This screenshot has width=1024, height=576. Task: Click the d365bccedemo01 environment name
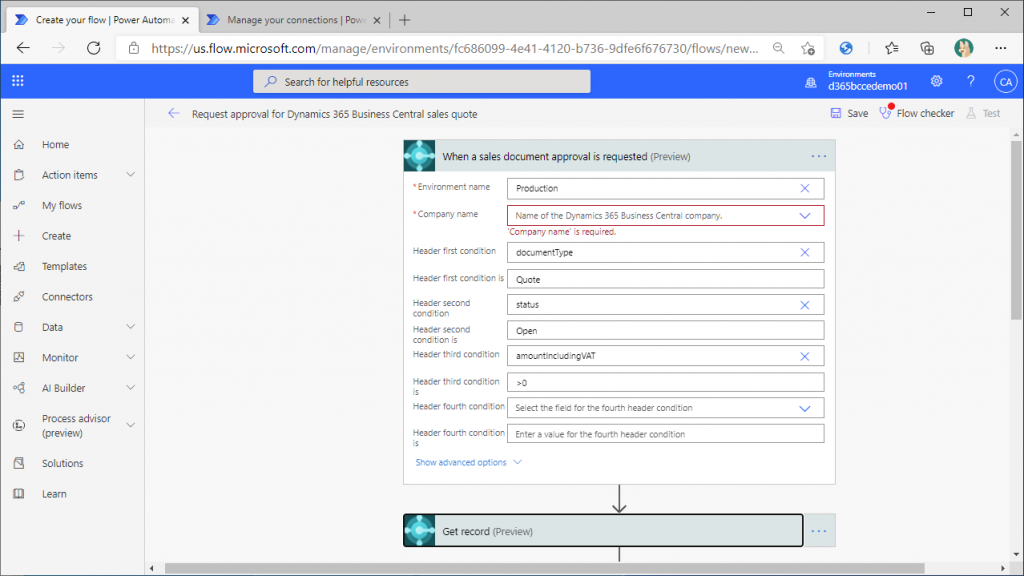[x=867, y=86]
